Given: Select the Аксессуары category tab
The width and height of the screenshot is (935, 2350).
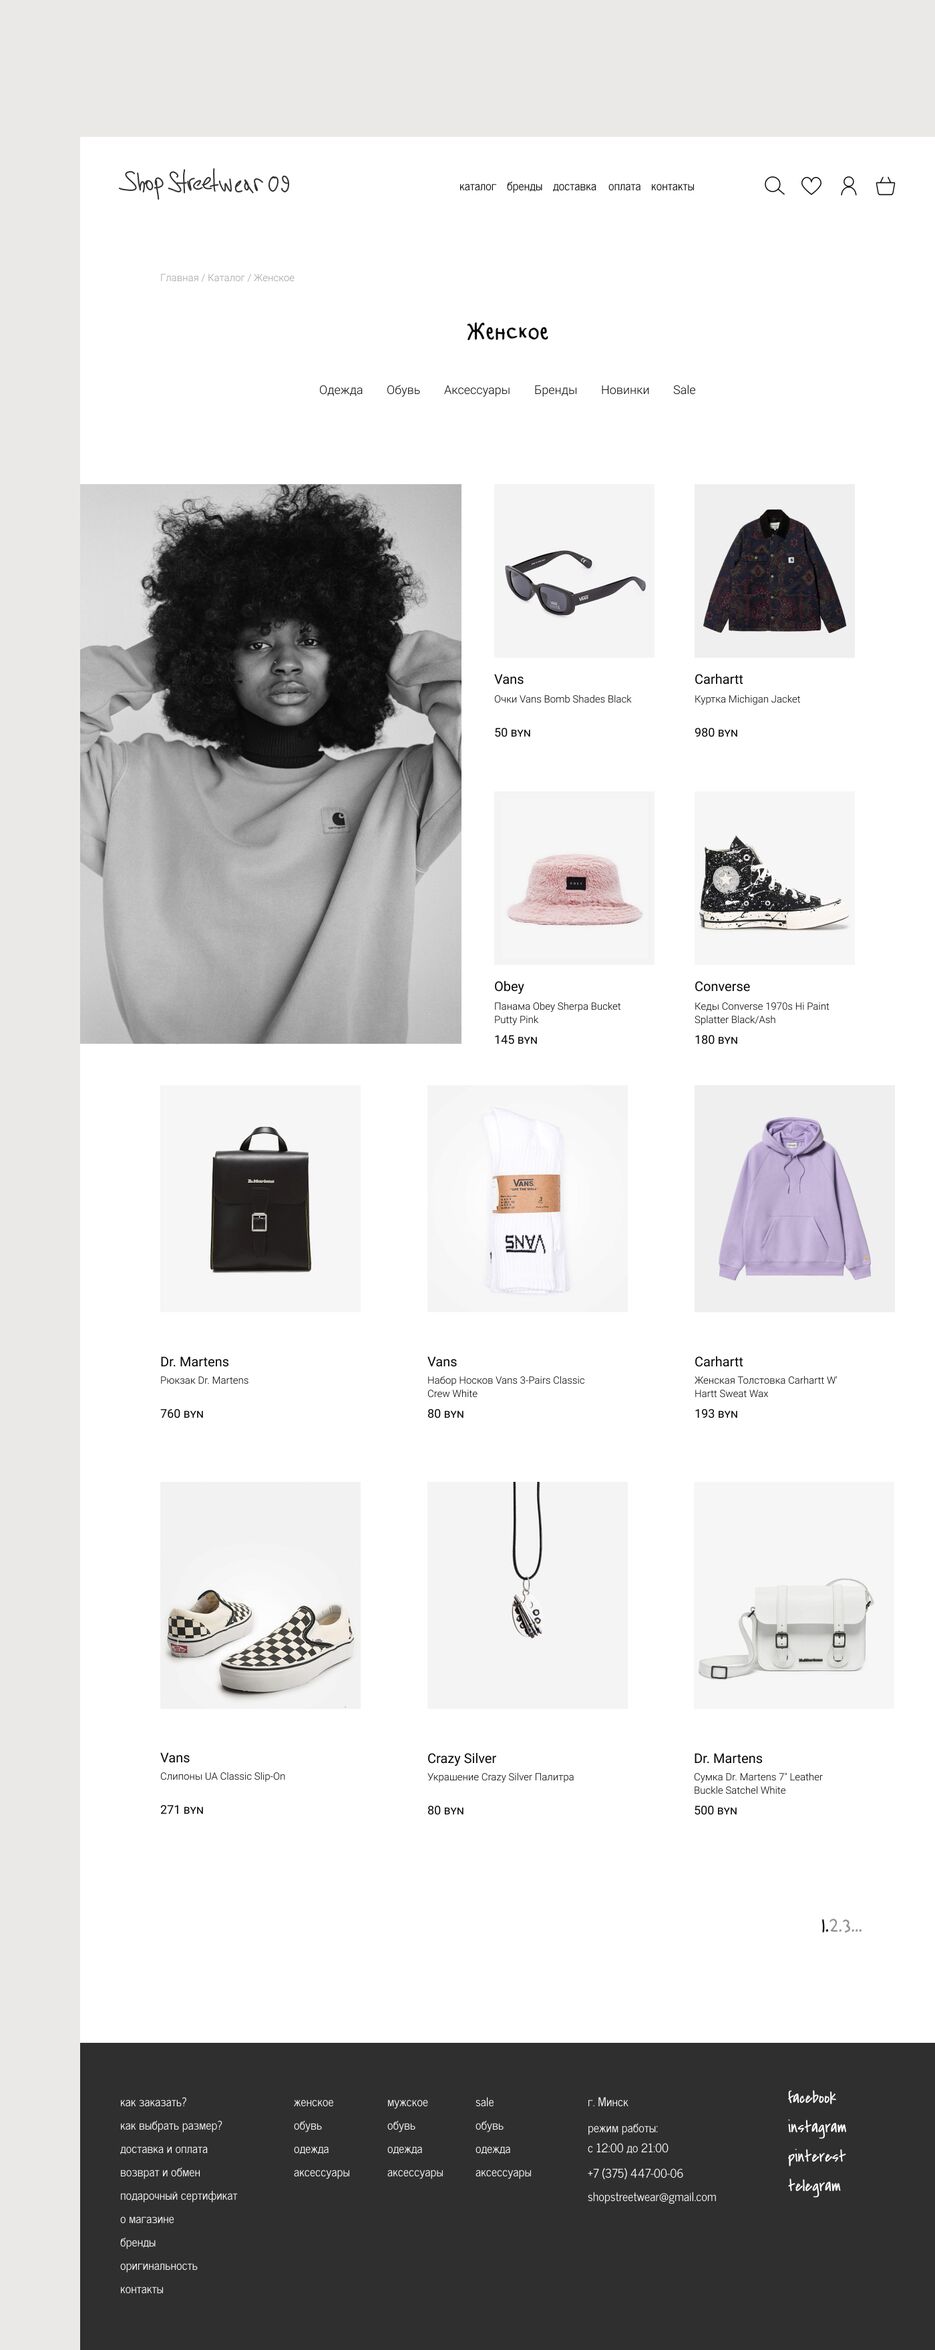Looking at the screenshot, I should [x=477, y=390].
